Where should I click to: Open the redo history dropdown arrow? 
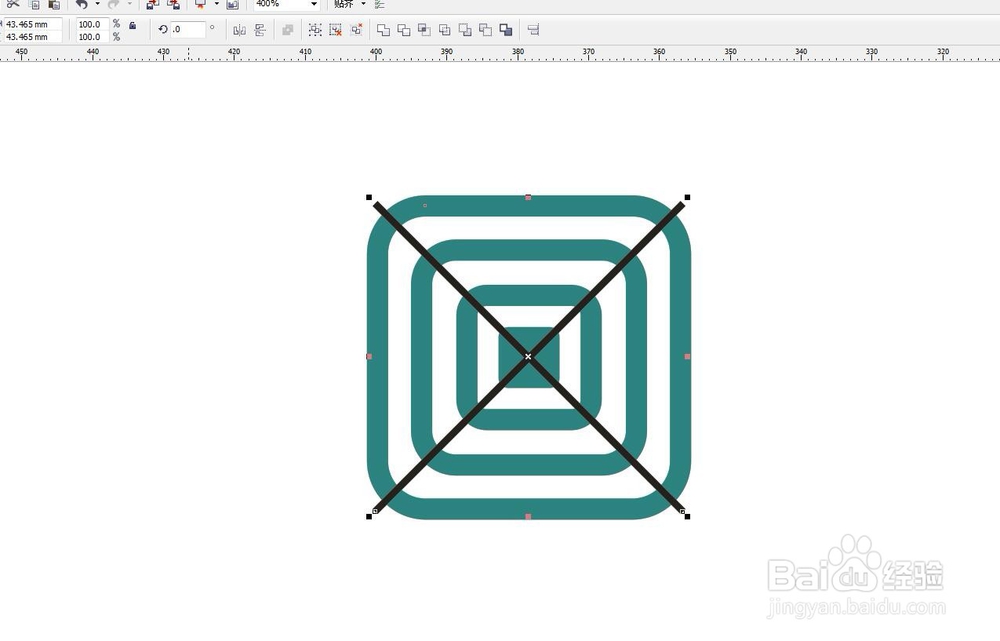click(x=129, y=4)
